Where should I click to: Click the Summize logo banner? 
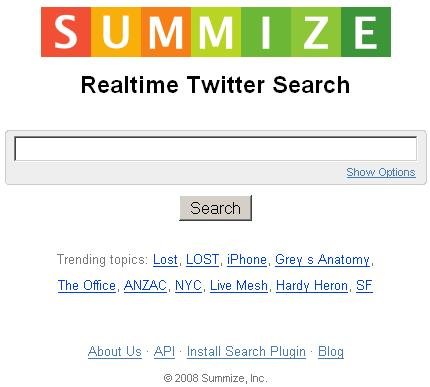coord(216,32)
